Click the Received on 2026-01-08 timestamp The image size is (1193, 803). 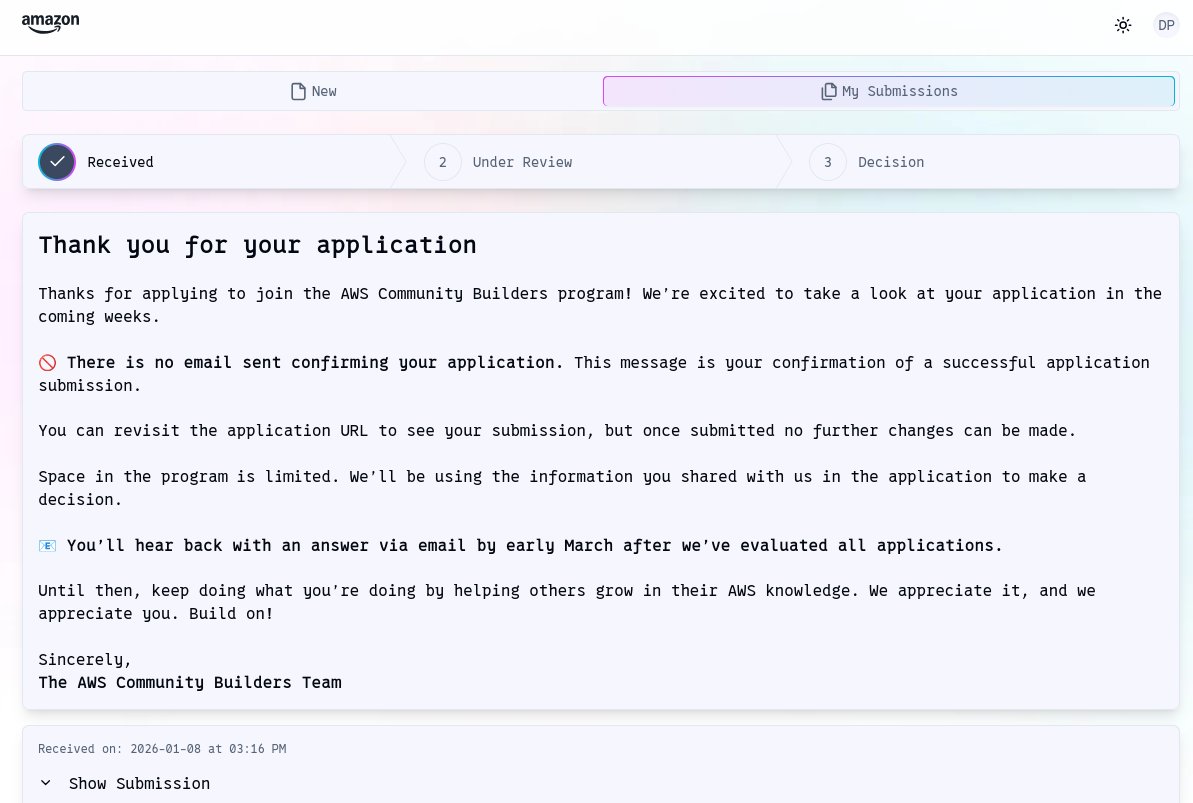coord(162,749)
